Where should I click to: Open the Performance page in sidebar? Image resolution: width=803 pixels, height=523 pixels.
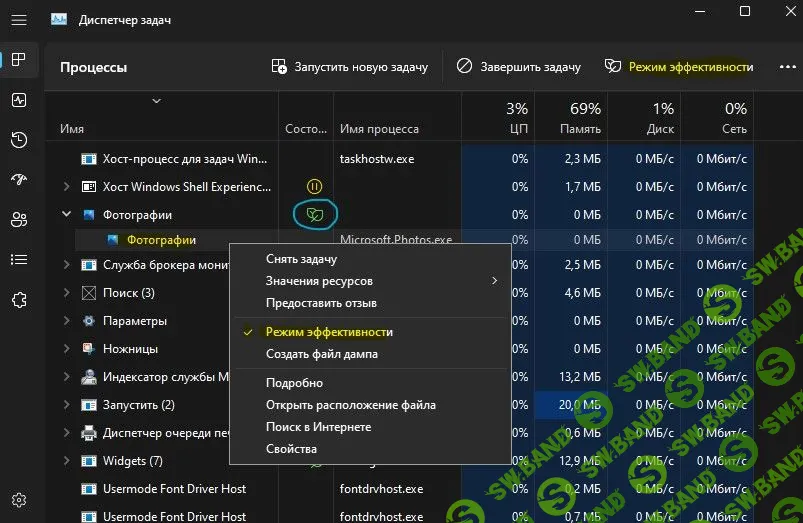tap(19, 100)
